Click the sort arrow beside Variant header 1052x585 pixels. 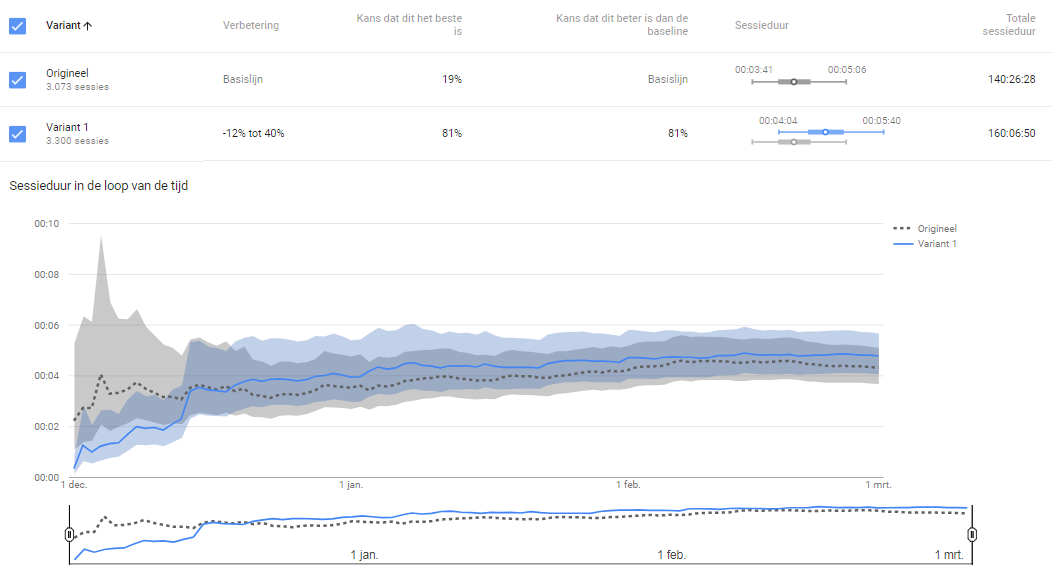click(x=88, y=26)
